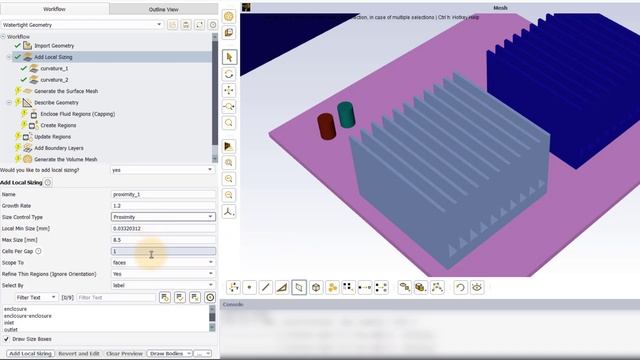The image size is (640, 360).
Task: Select the arrow pointer tool
Action: [x=229, y=57]
